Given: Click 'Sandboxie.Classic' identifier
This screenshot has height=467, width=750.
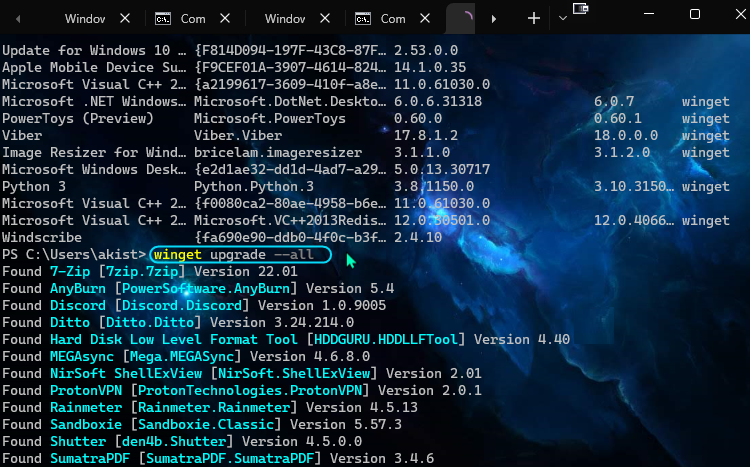Looking at the screenshot, I should 206,424.
